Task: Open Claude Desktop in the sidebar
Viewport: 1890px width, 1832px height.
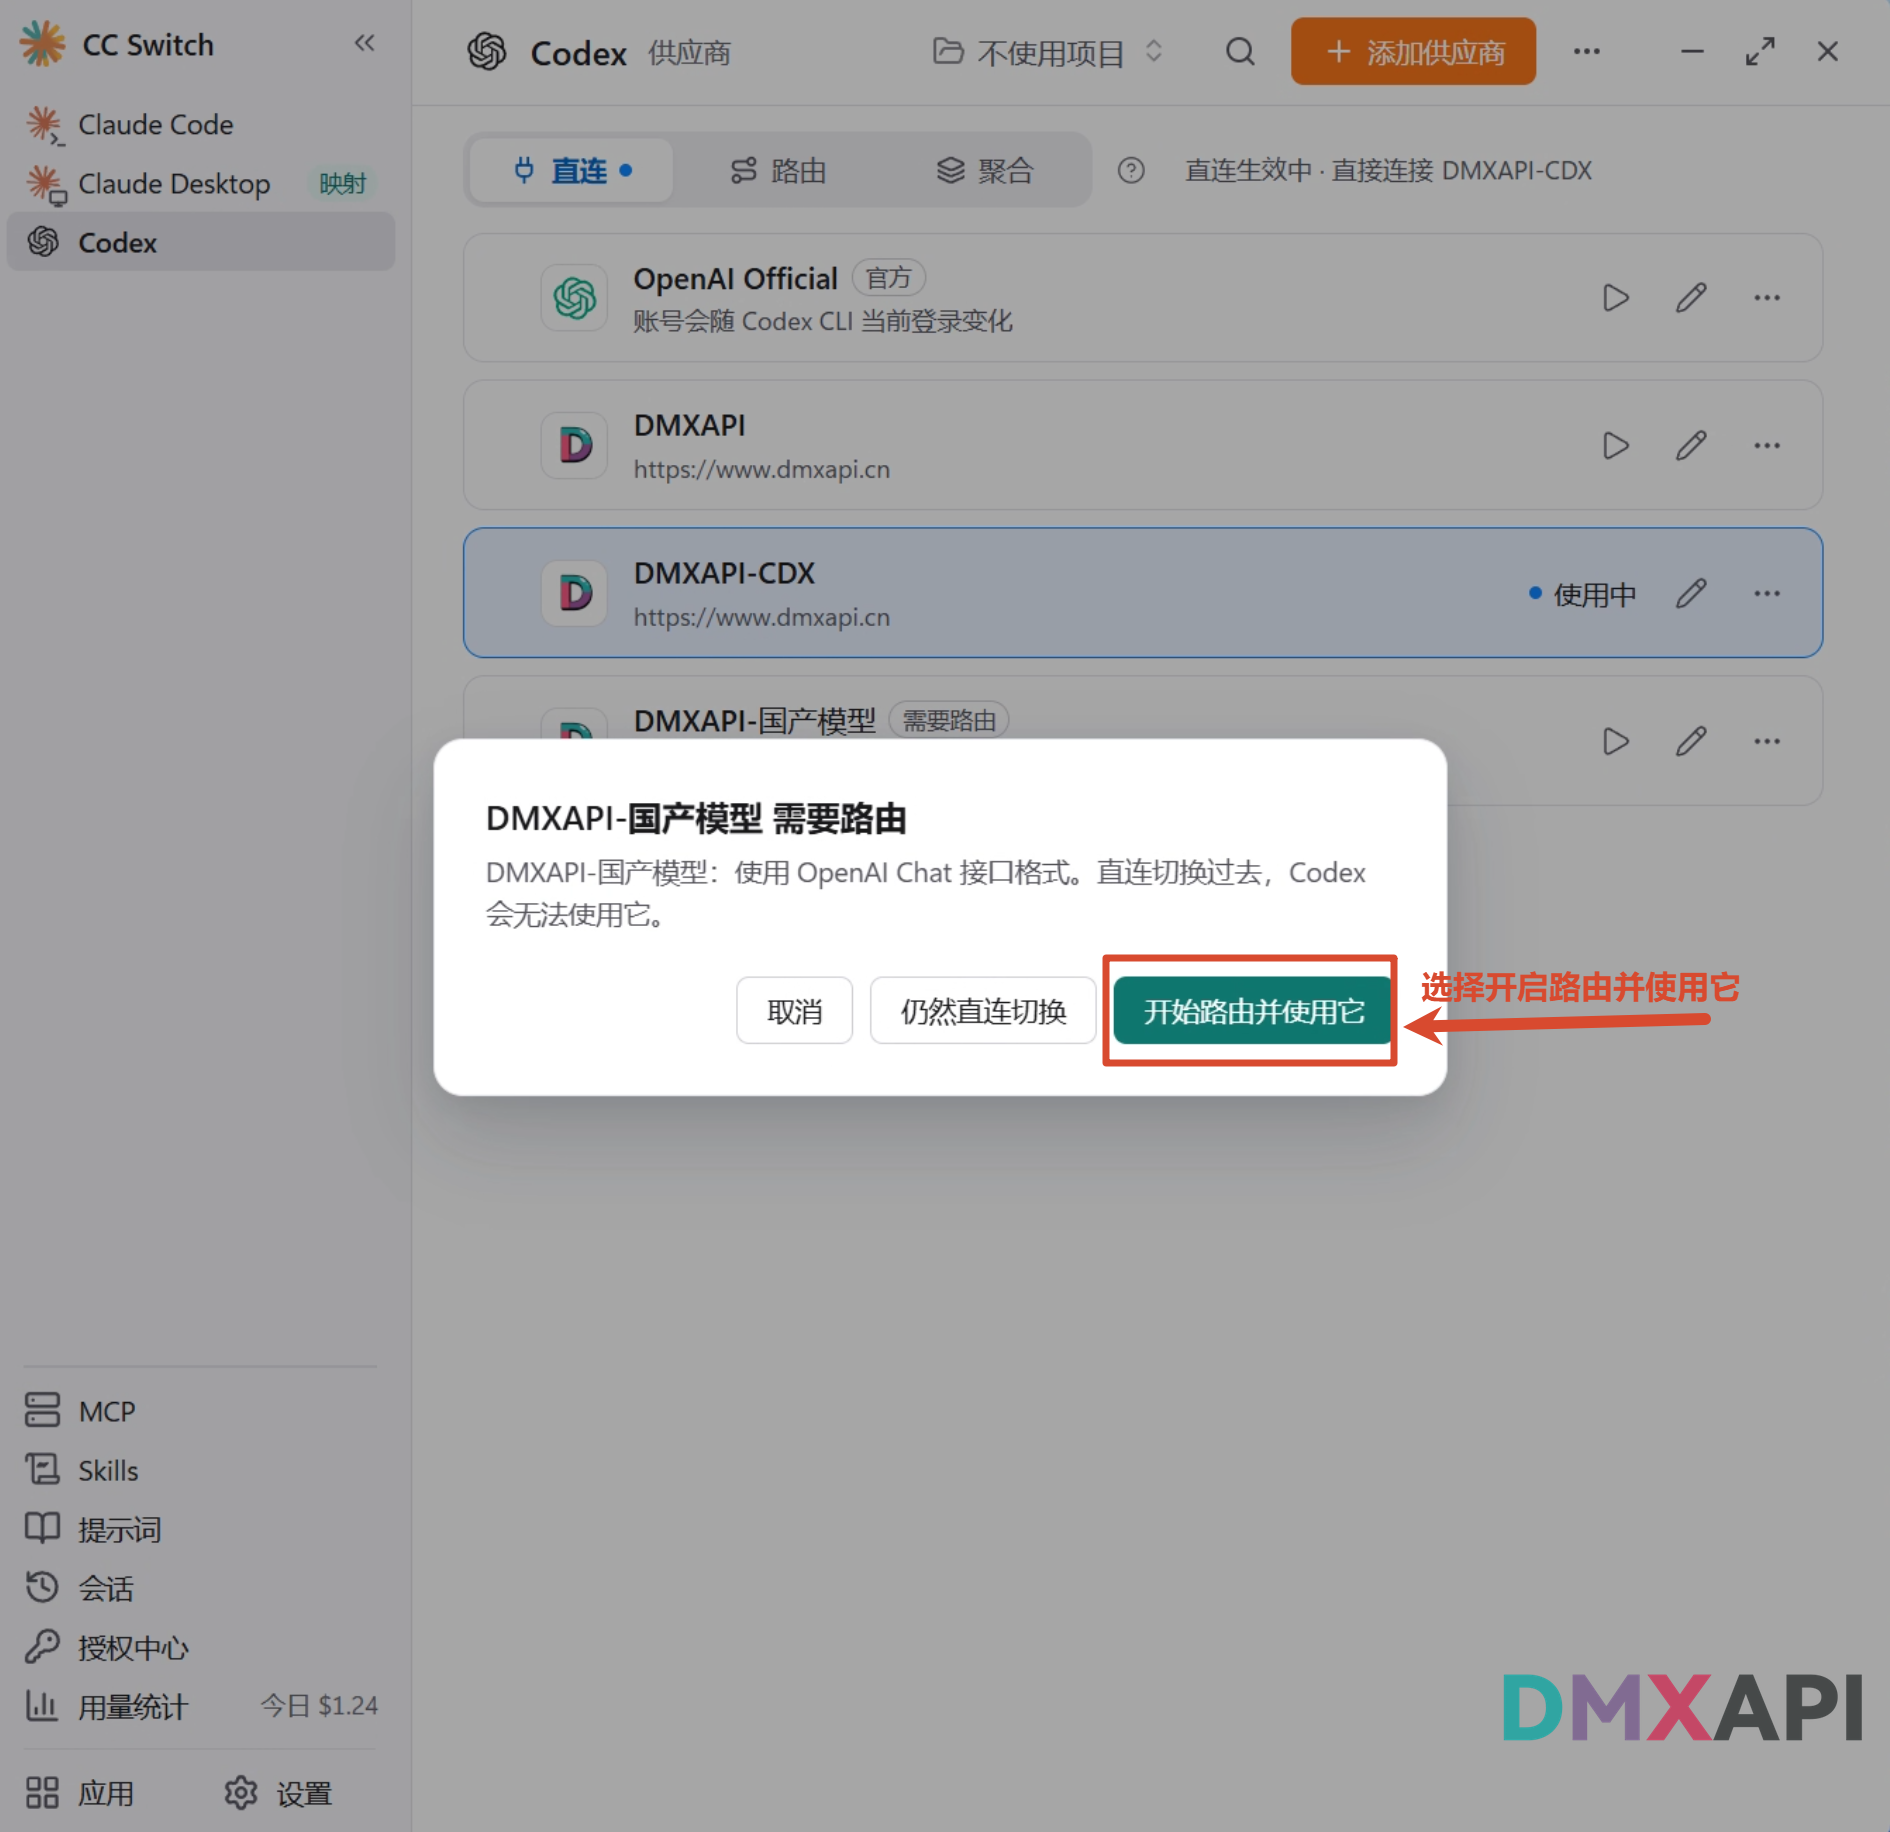Action: (x=200, y=184)
